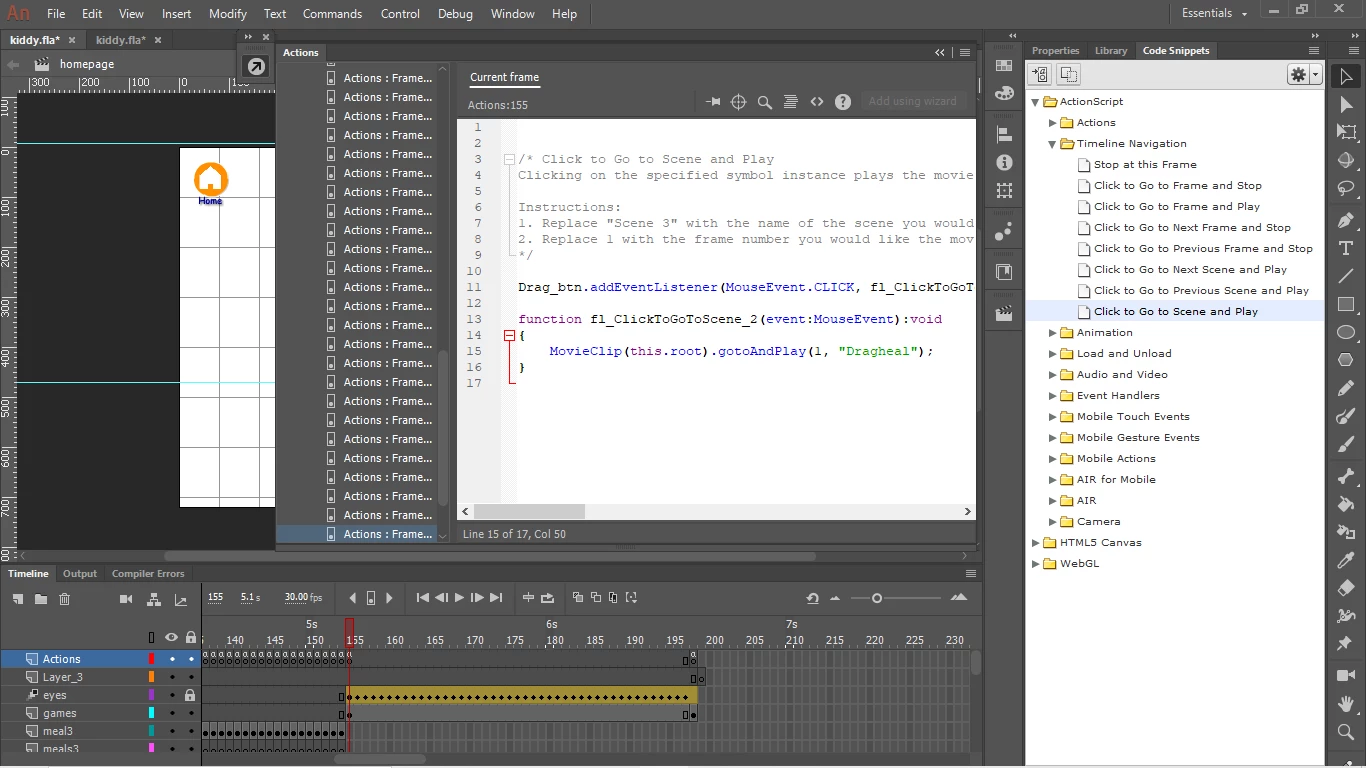Image resolution: width=1366 pixels, height=768 pixels.
Task: Switch to the Library tab
Action: click(x=1110, y=51)
